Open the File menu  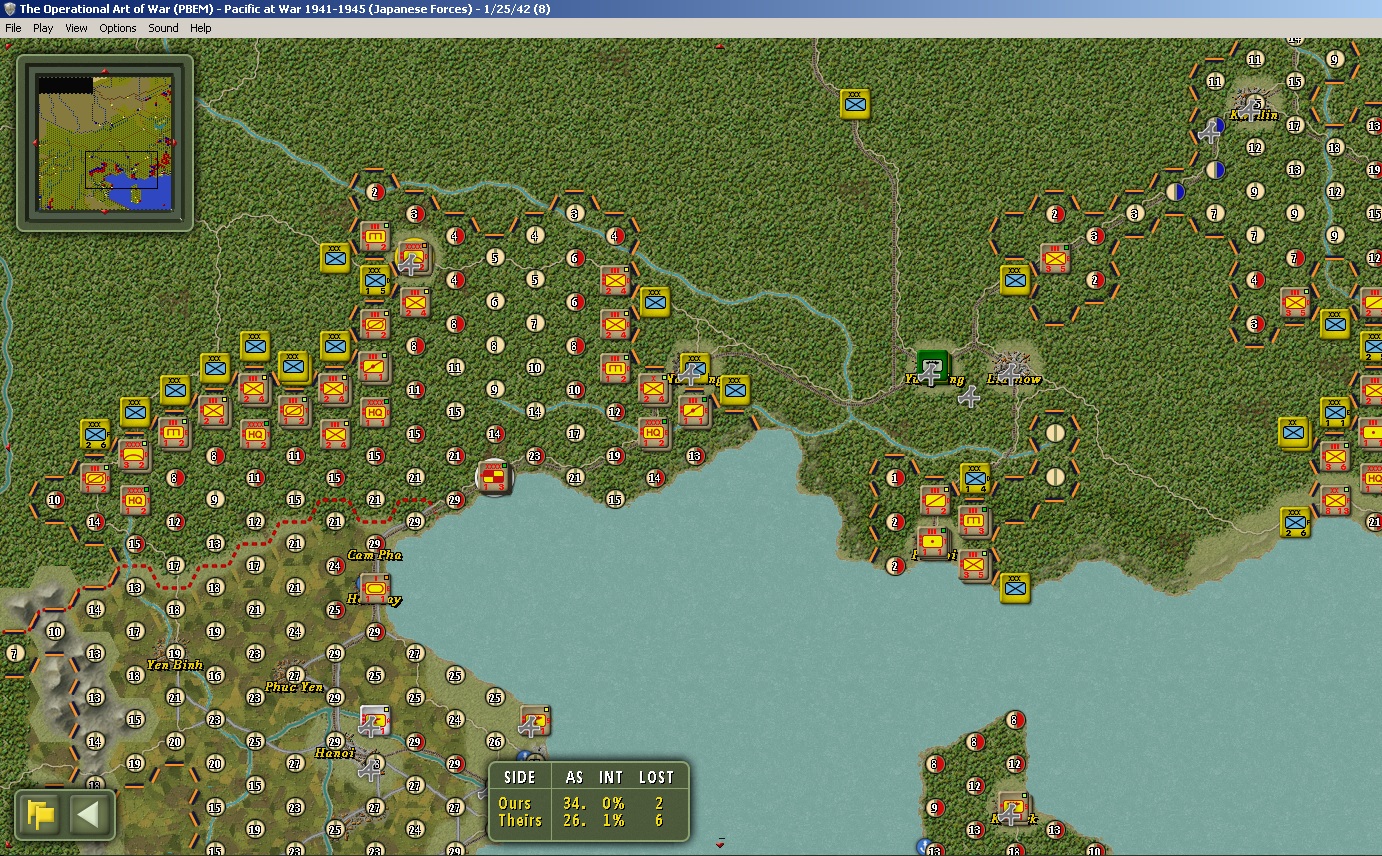pos(13,28)
